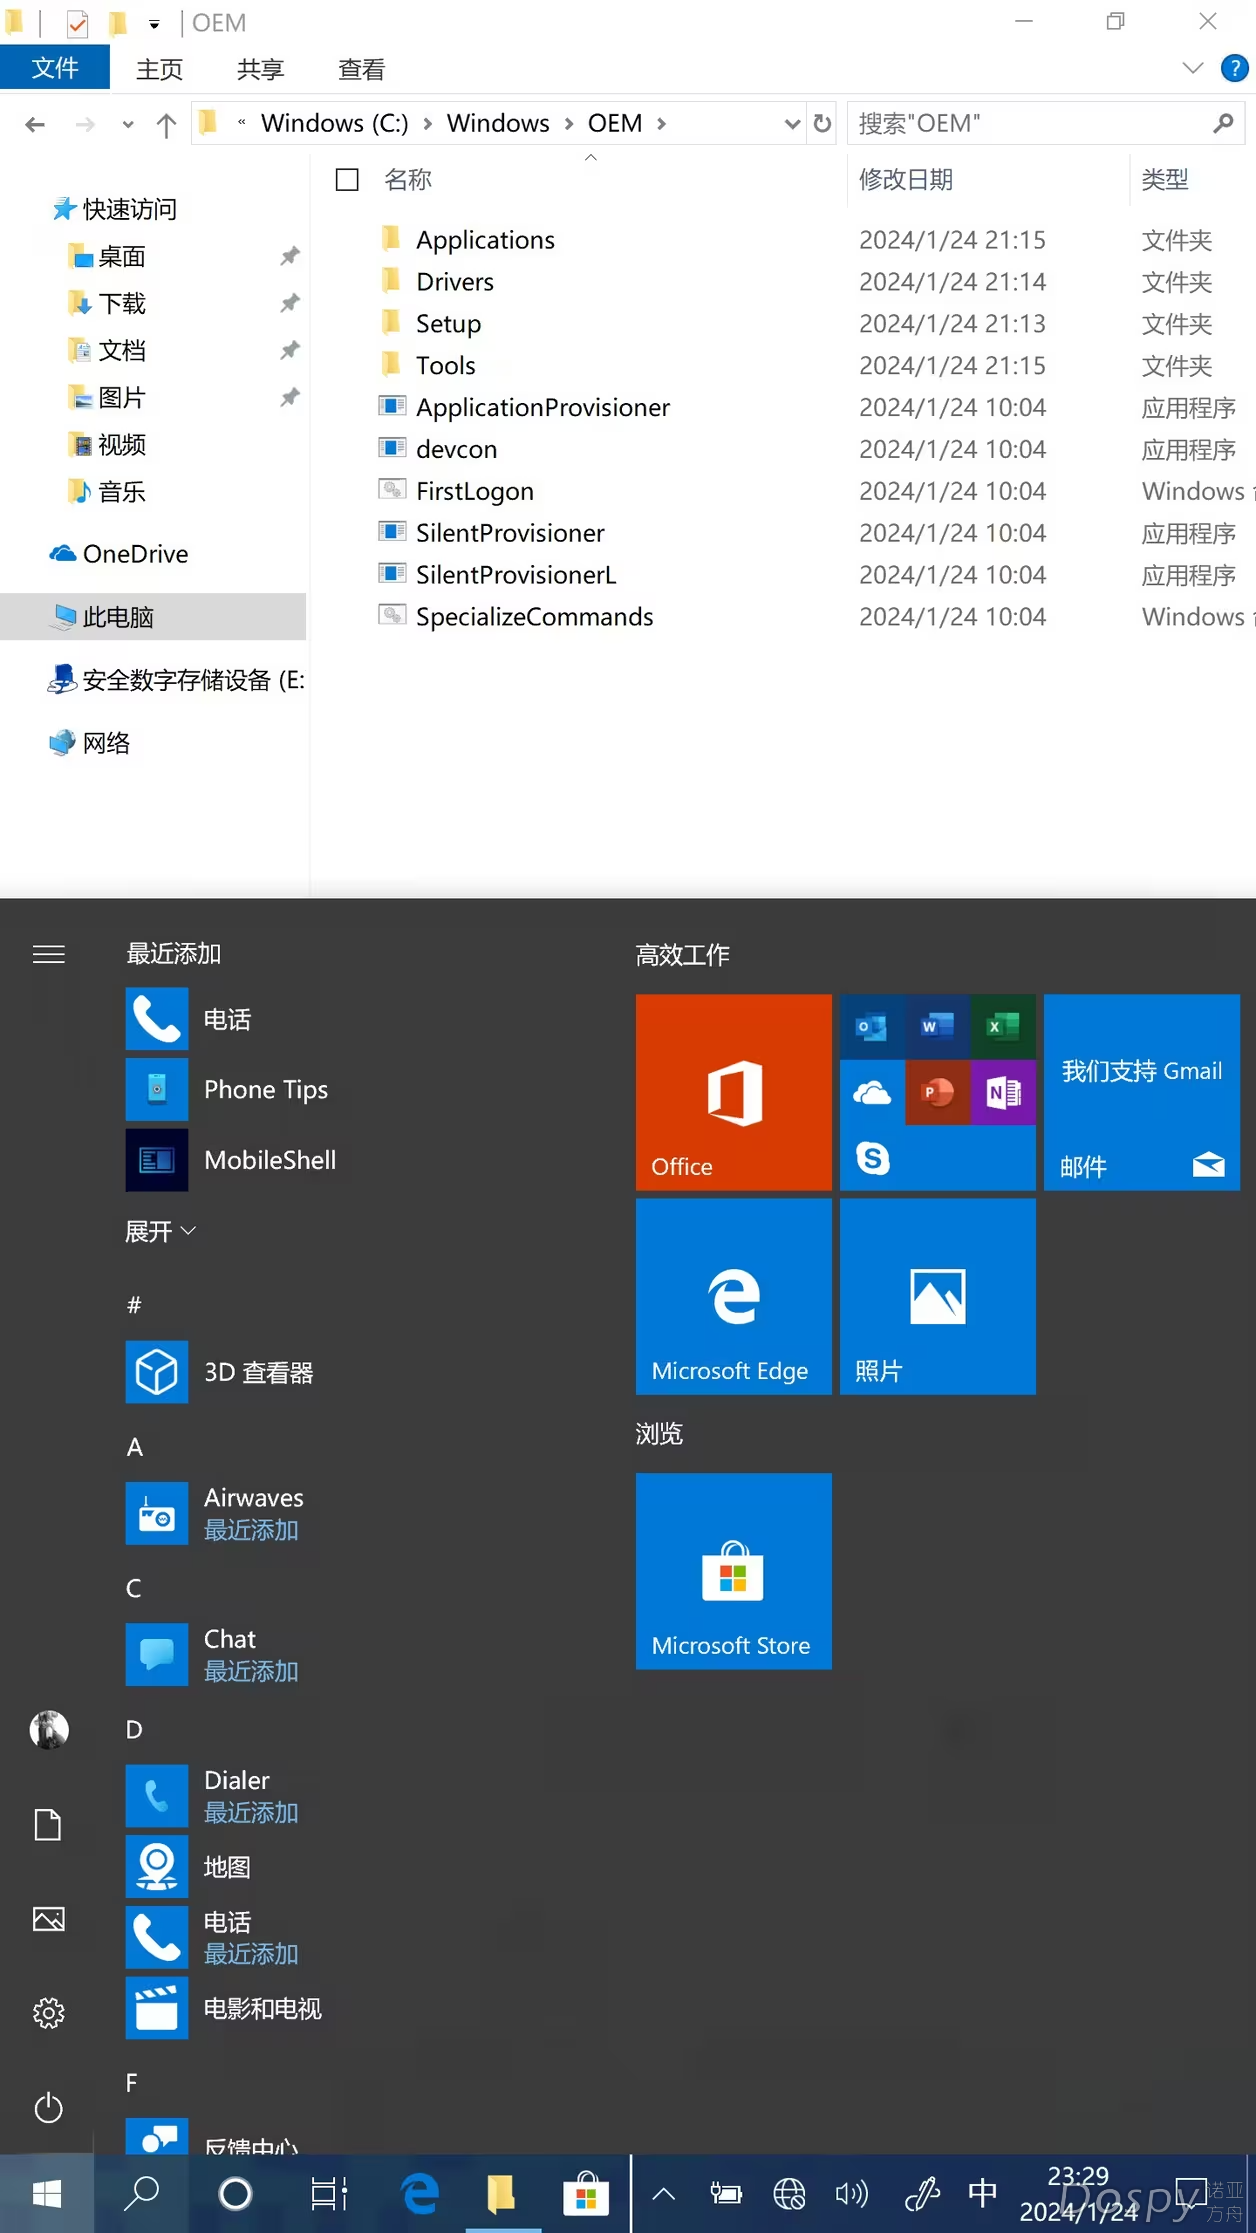Select the Drivers folder in file list
The image size is (1256, 2233).
coord(454,282)
